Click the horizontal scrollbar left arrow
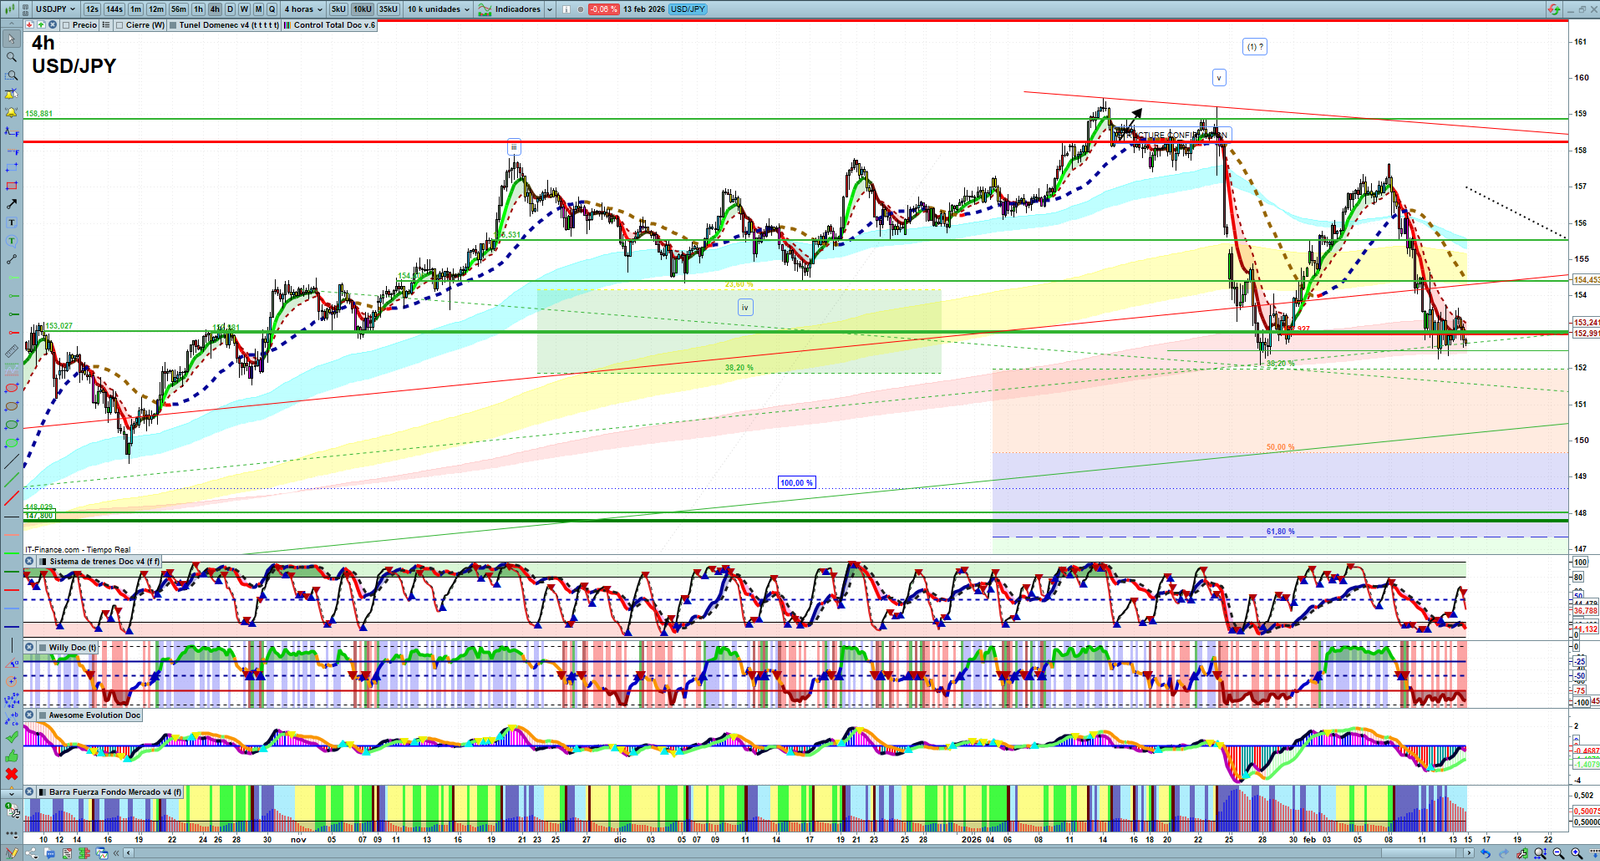 [x=130, y=853]
